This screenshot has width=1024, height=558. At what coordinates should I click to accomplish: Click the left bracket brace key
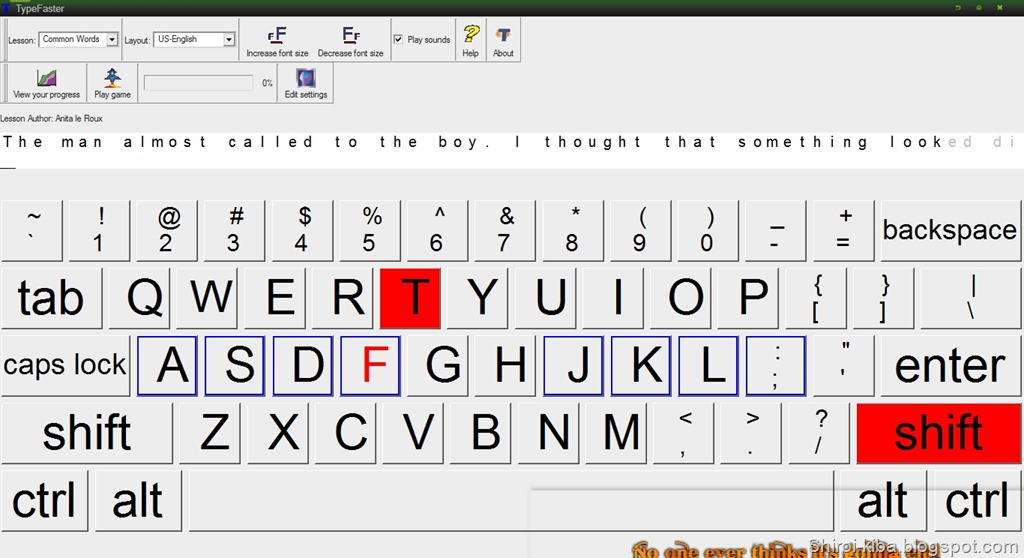coord(816,298)
